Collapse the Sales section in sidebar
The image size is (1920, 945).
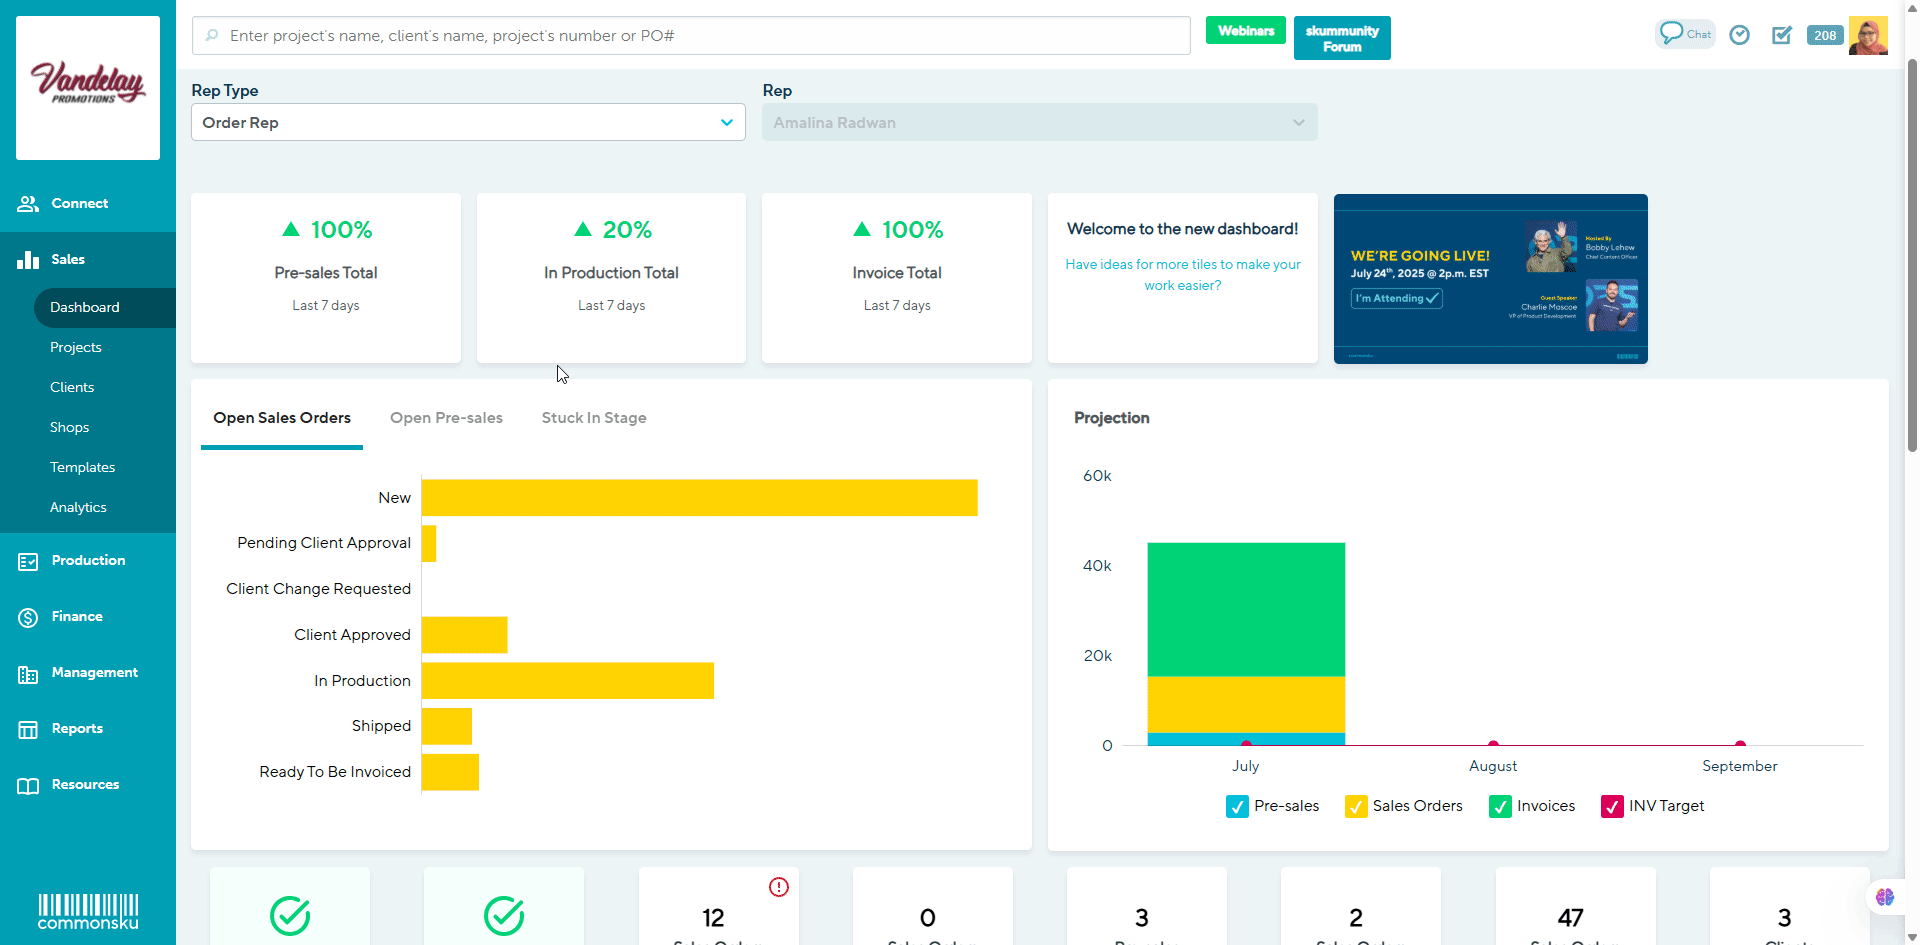coord(68,259)
